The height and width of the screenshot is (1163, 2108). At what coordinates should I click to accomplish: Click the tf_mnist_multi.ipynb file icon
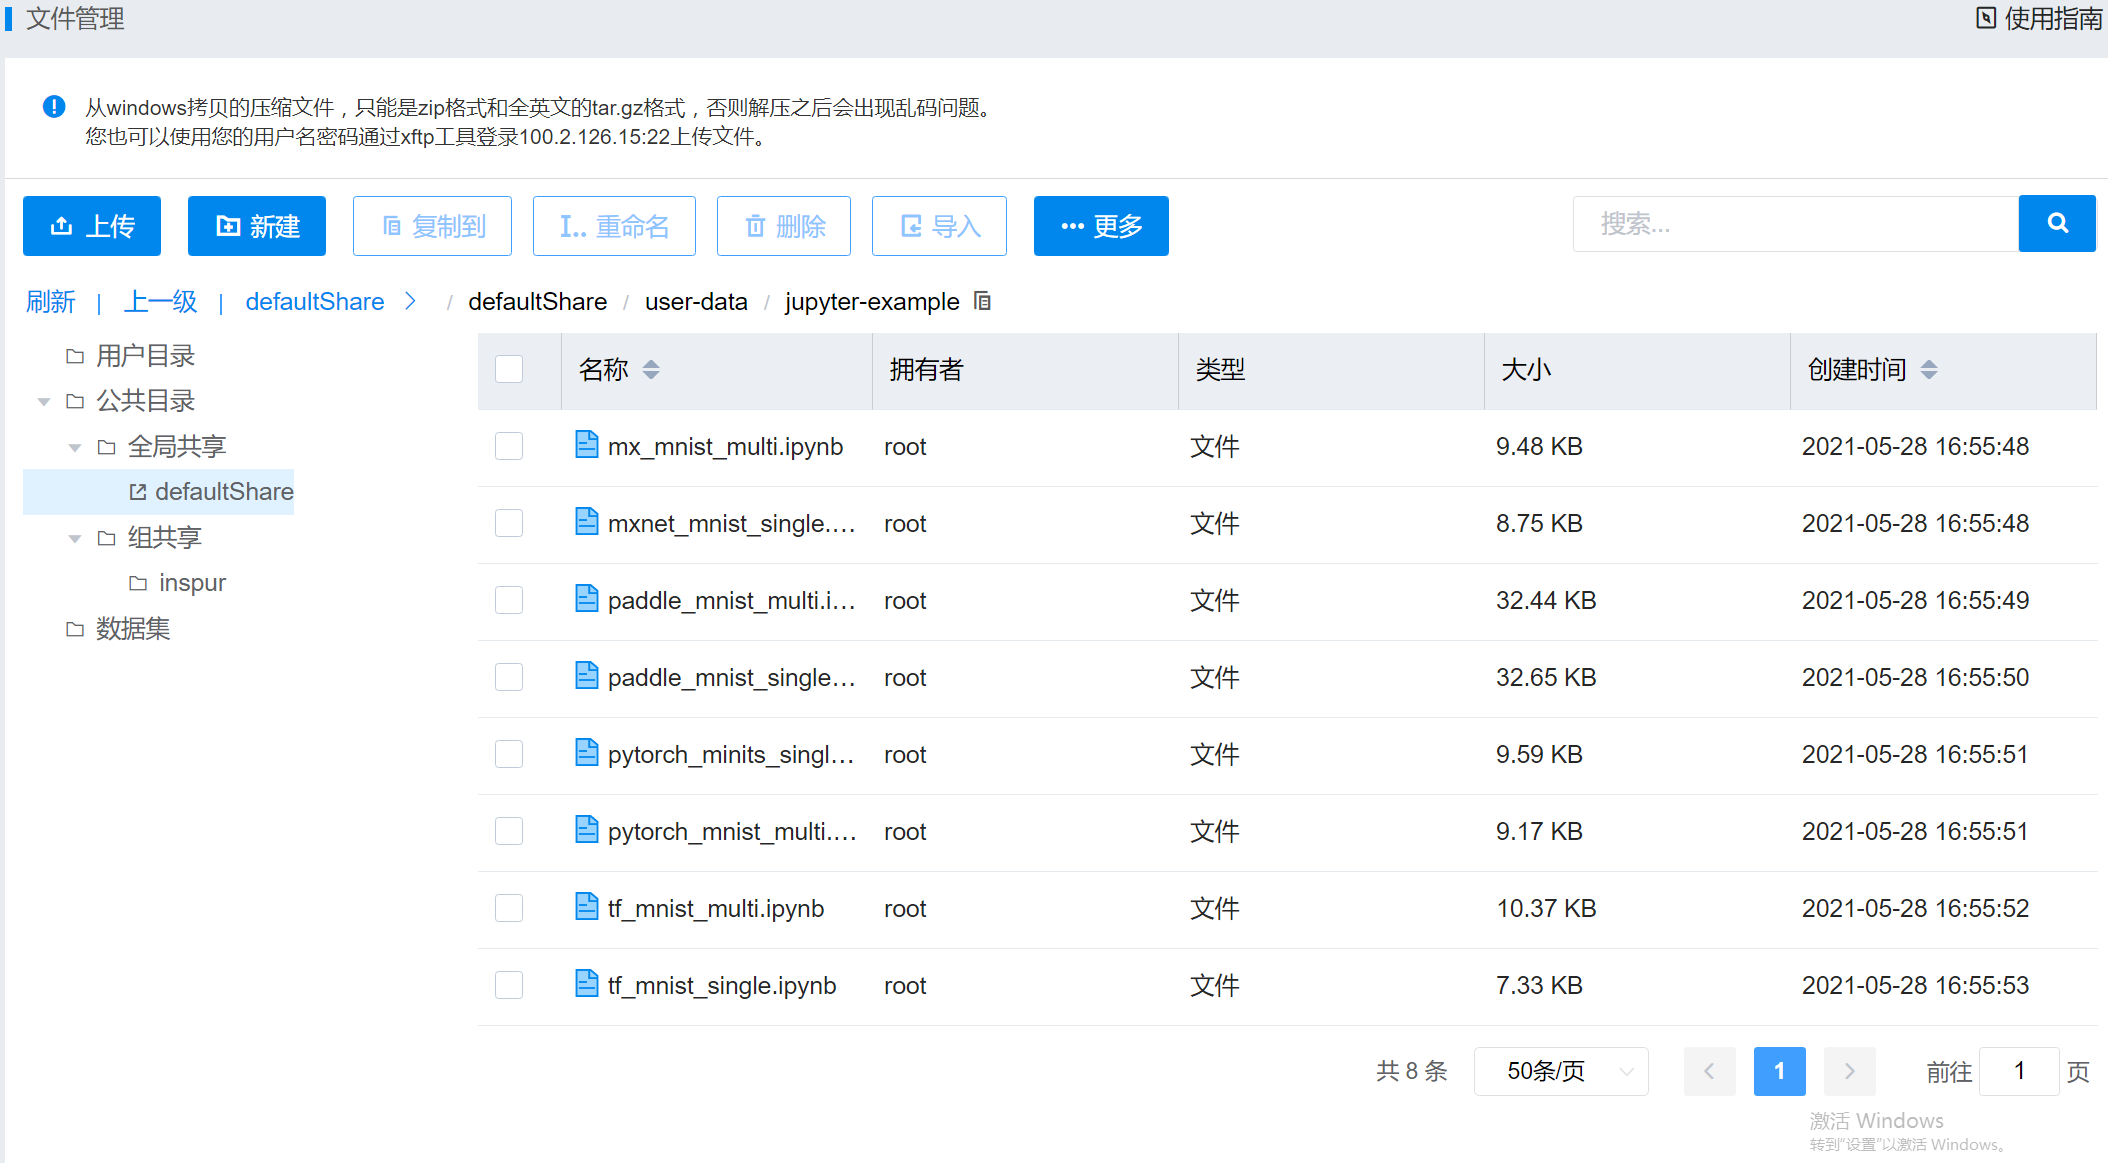point(587,907)
